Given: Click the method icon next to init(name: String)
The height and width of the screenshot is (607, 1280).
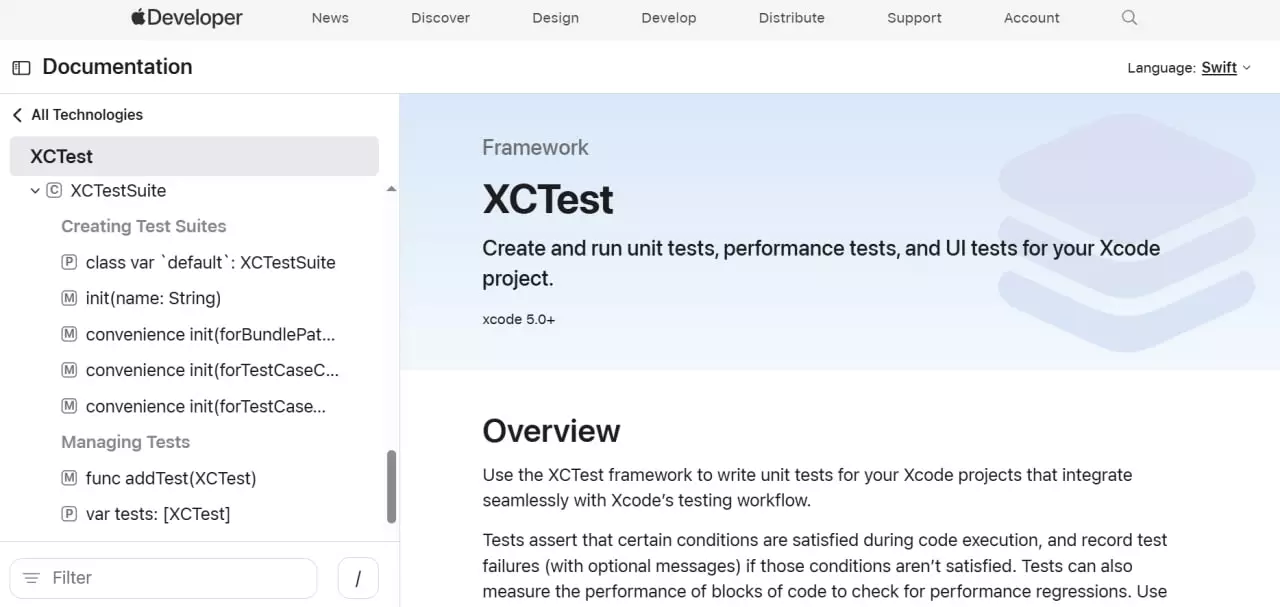Looking at the screenshot, I should [x=69, y=298].
